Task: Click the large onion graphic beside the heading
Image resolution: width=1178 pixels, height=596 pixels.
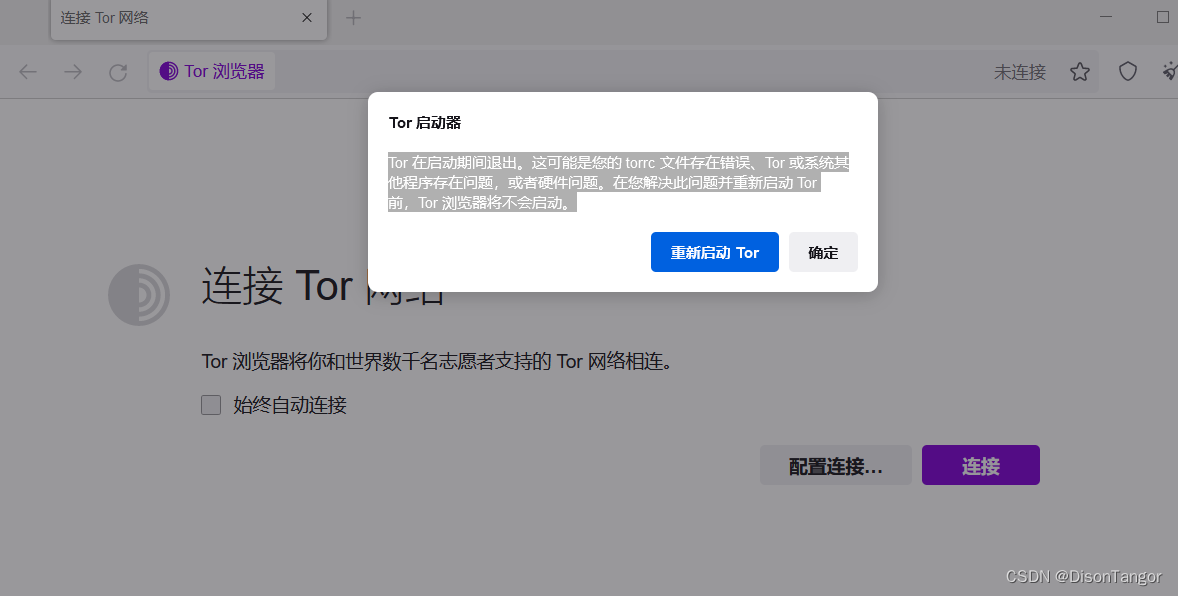Action: click(139, 295)
